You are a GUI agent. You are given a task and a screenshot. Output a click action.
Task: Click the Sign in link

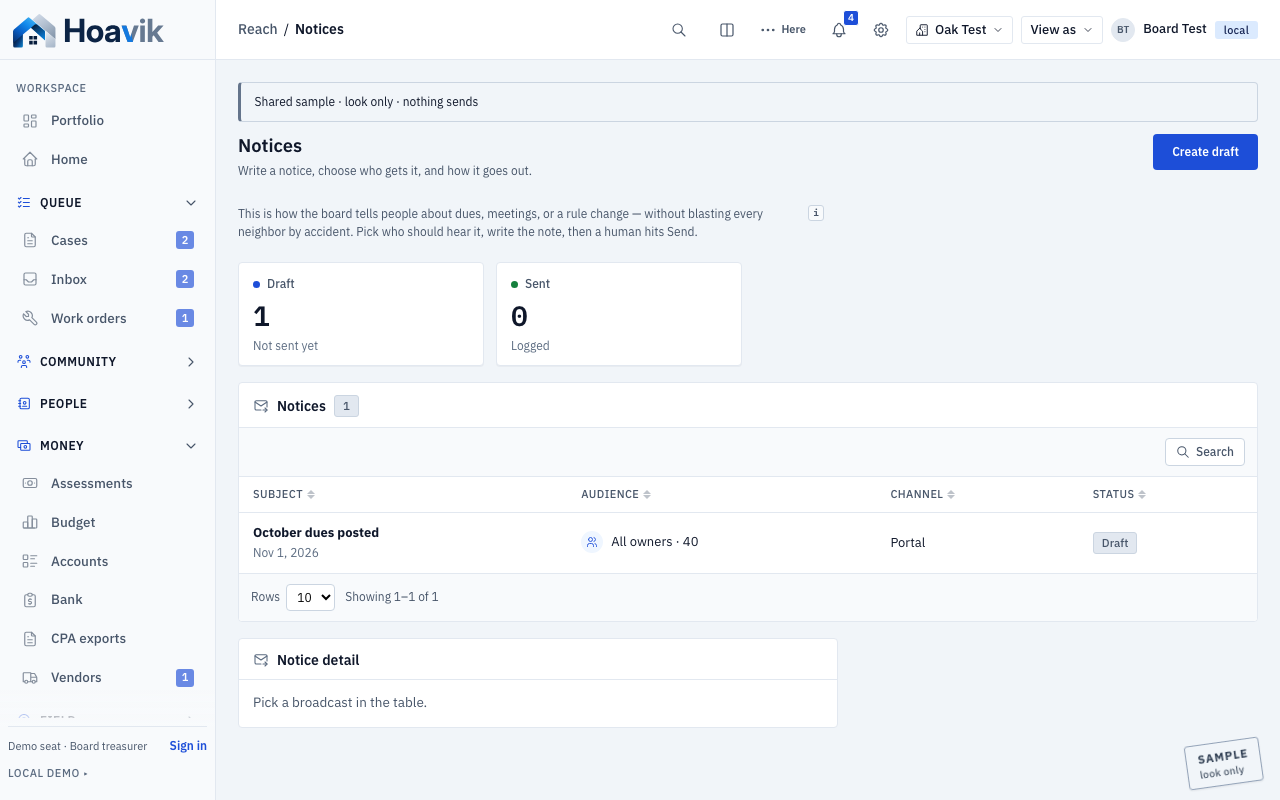coord(188,746)
